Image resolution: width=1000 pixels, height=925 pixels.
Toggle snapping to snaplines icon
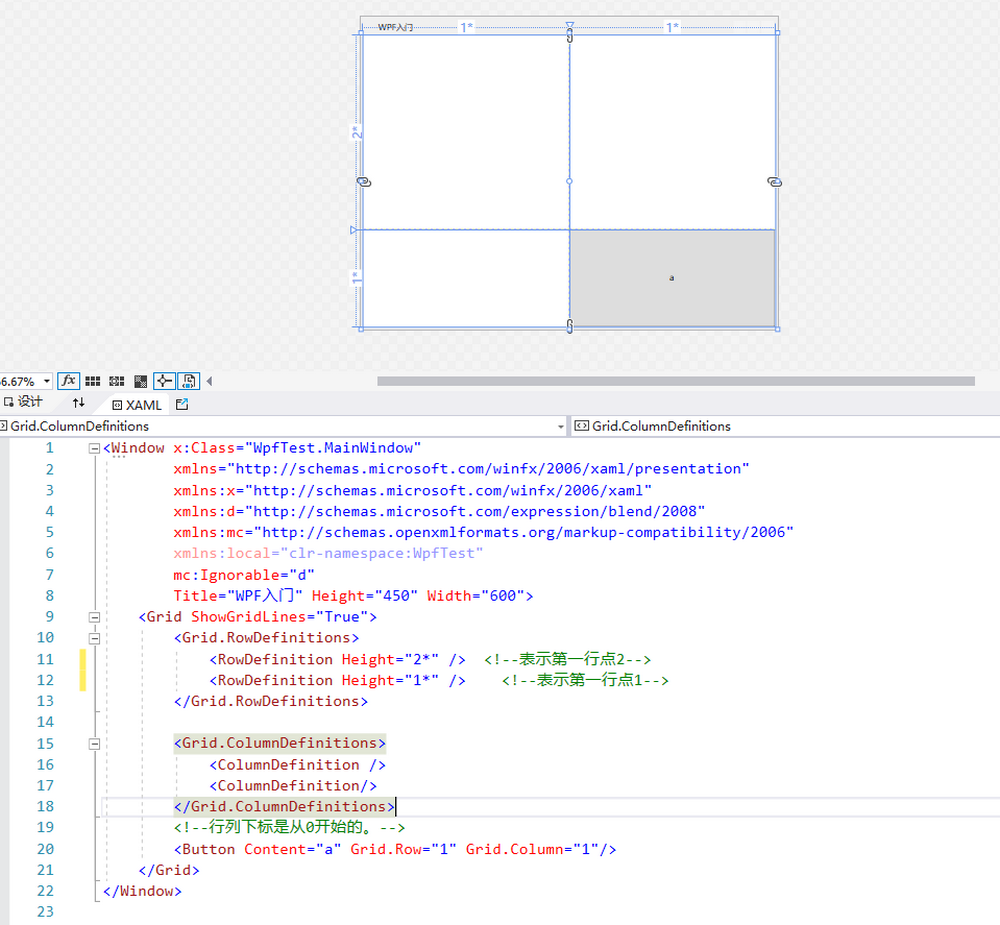pos(165,381)
